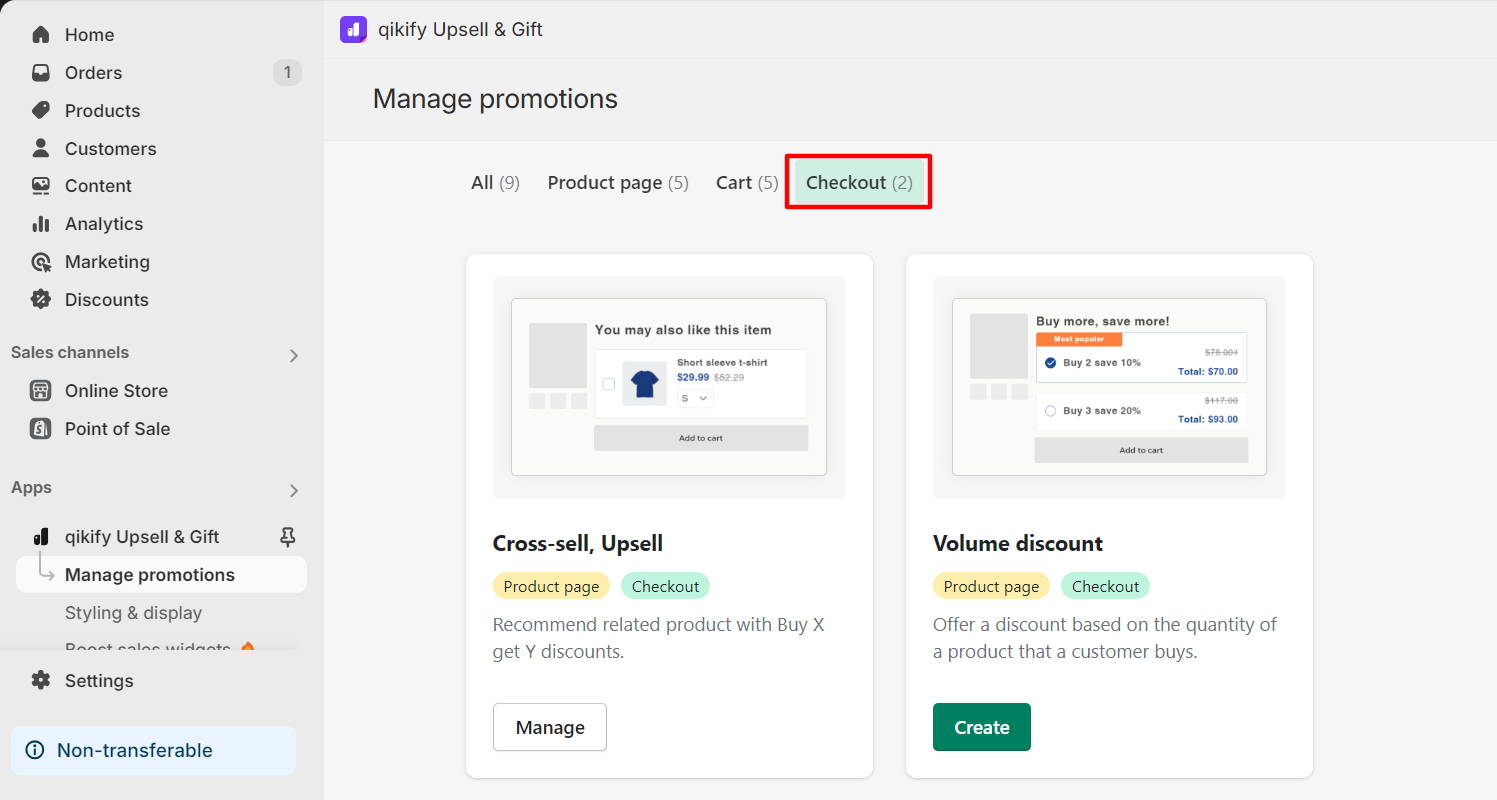1497x800 pixels.
Task: Expand the Apps section chevron
Action: pyautogui.click(x=294, y=490)
